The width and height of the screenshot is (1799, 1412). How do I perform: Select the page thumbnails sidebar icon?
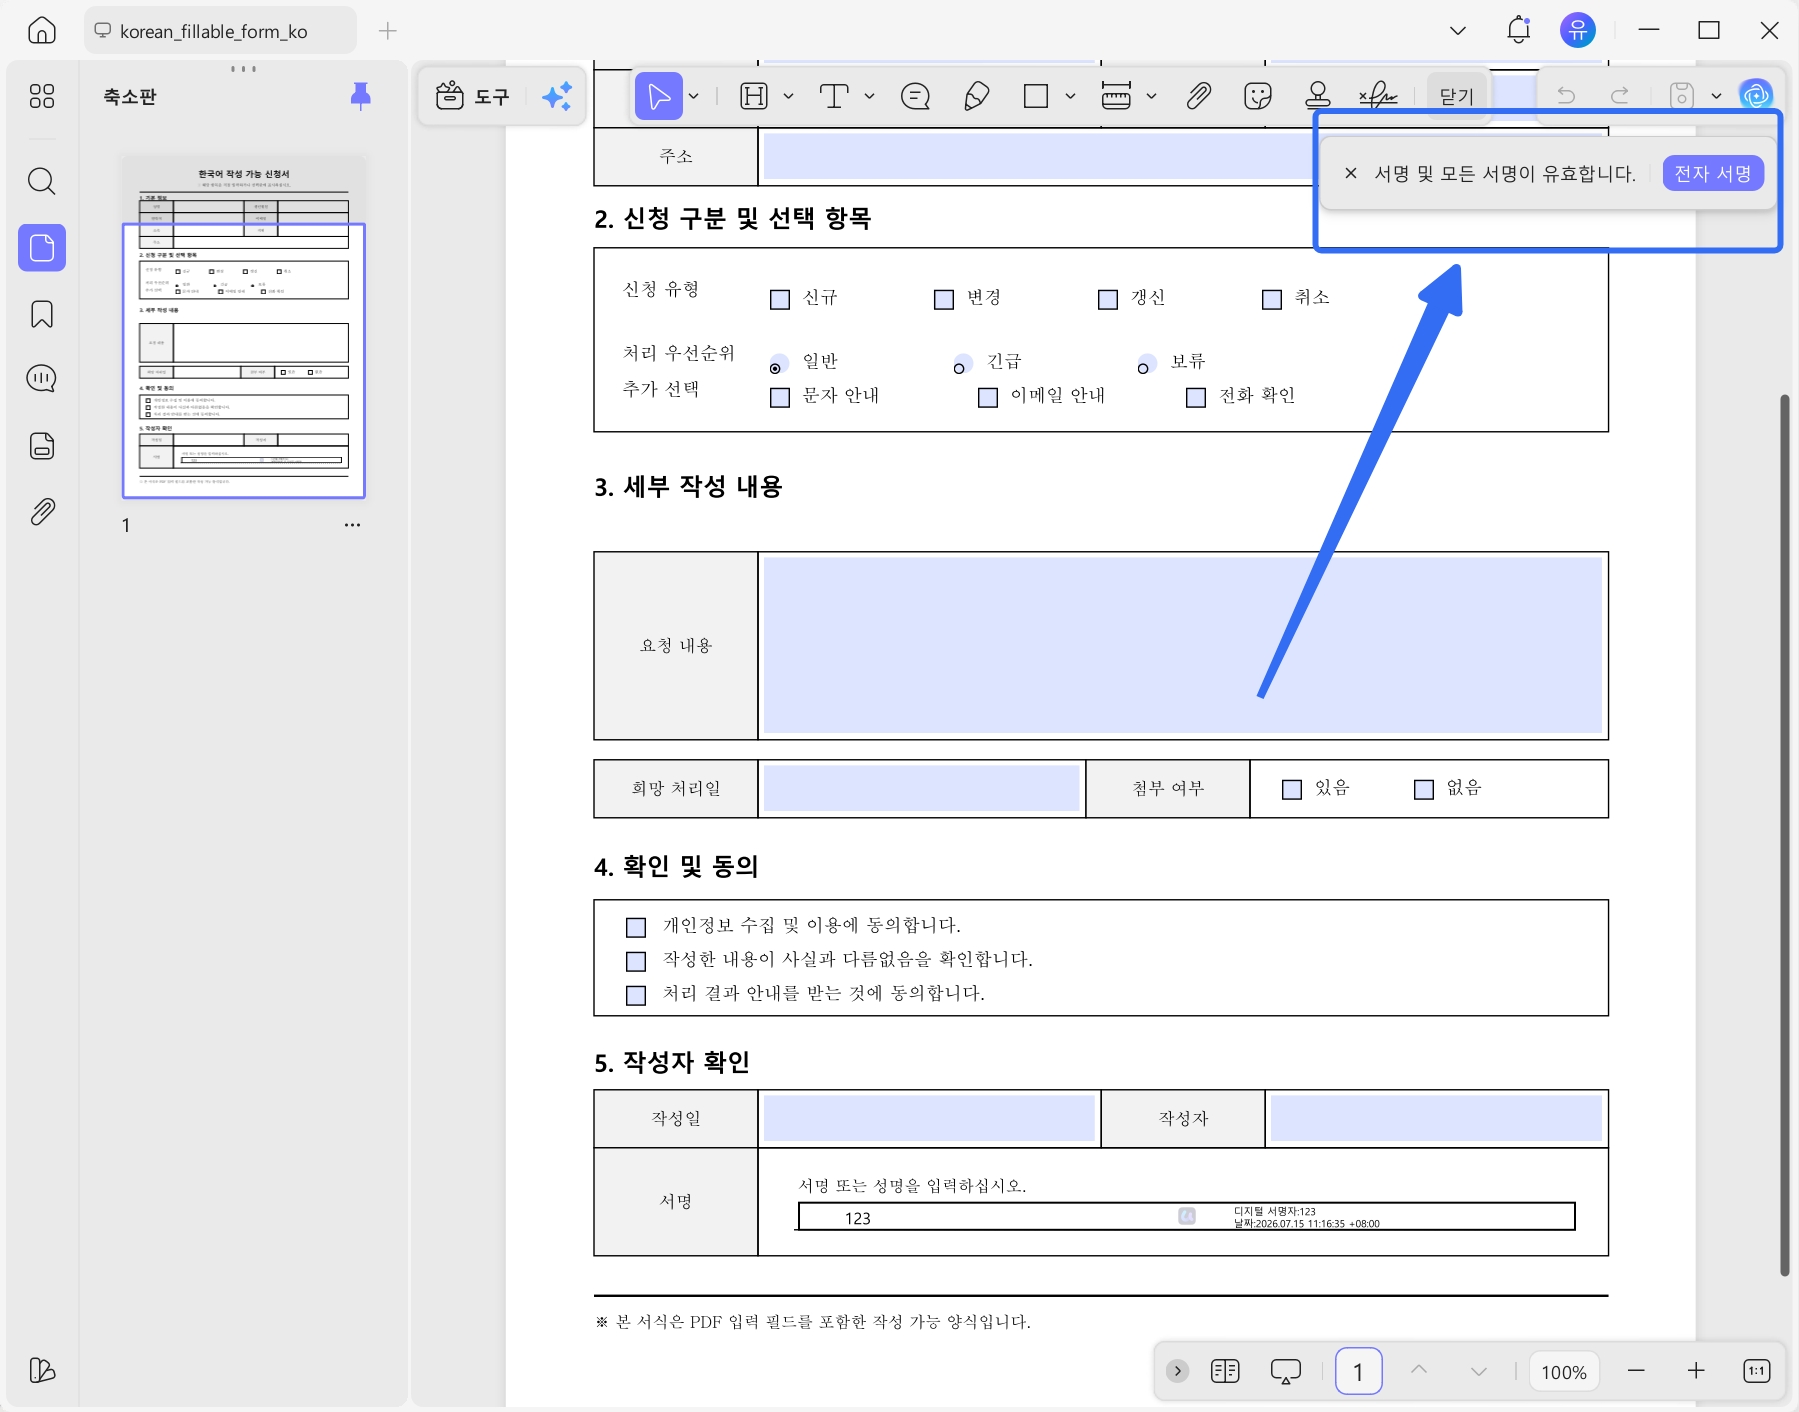(42, 247)
